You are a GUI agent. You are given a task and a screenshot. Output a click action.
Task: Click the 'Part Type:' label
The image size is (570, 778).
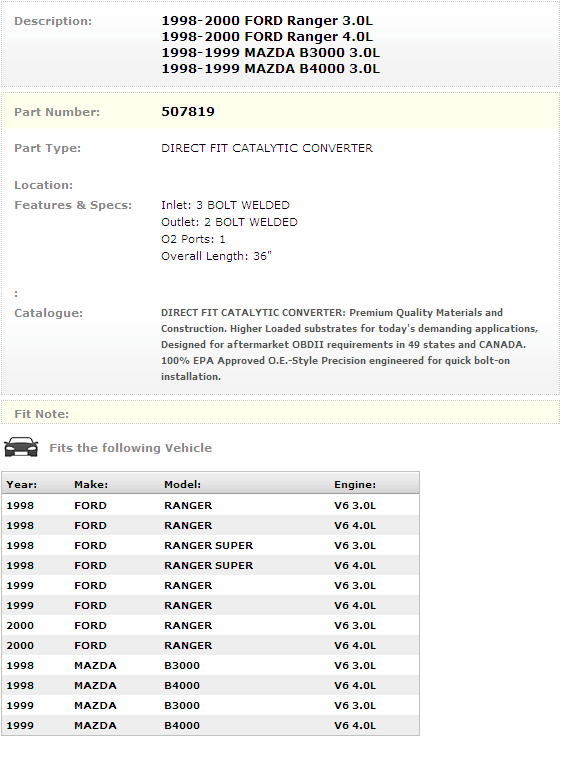[48, 148]
